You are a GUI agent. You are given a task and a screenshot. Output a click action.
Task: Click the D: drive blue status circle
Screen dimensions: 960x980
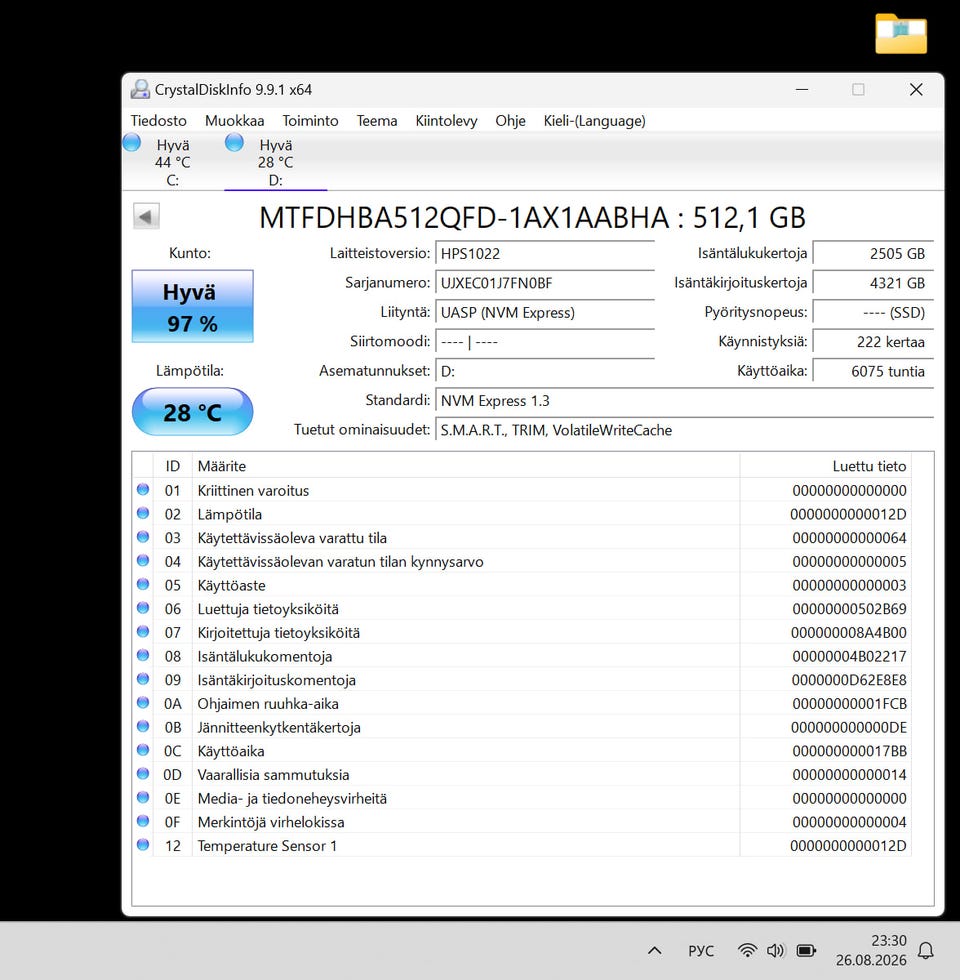click(234, 142)
